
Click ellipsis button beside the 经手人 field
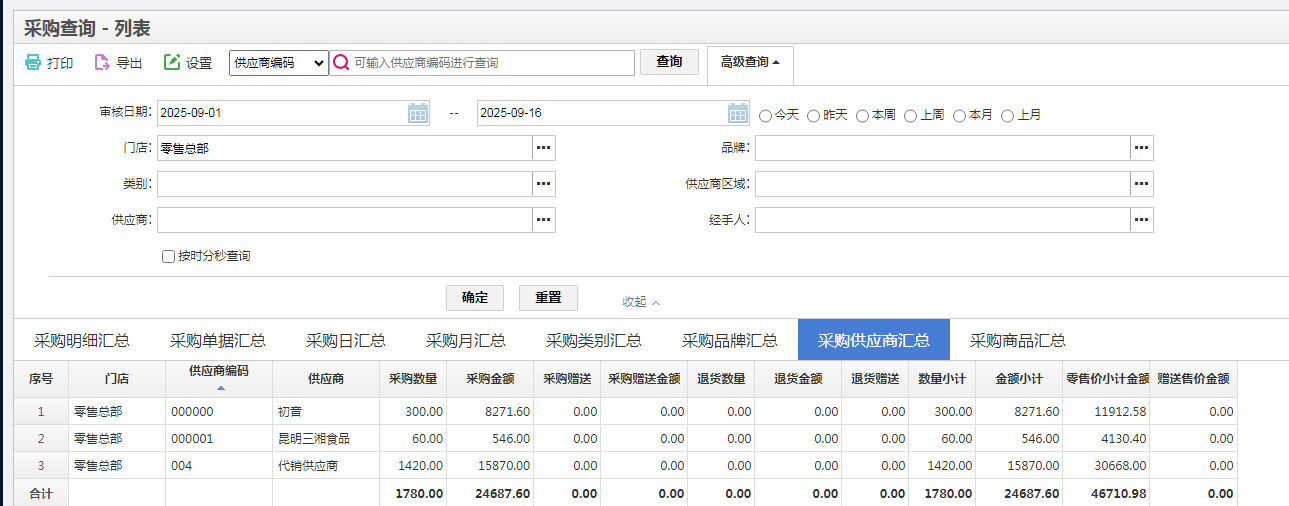[1141, 220]
